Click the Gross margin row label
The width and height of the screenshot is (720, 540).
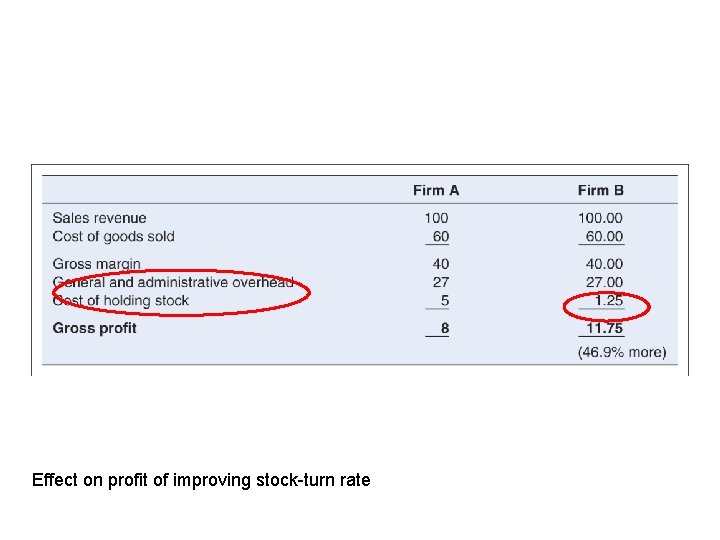tap(97, 264)
